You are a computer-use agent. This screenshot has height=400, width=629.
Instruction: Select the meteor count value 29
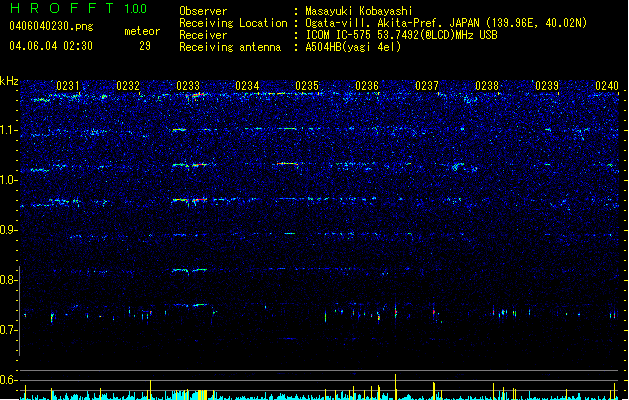145,46
